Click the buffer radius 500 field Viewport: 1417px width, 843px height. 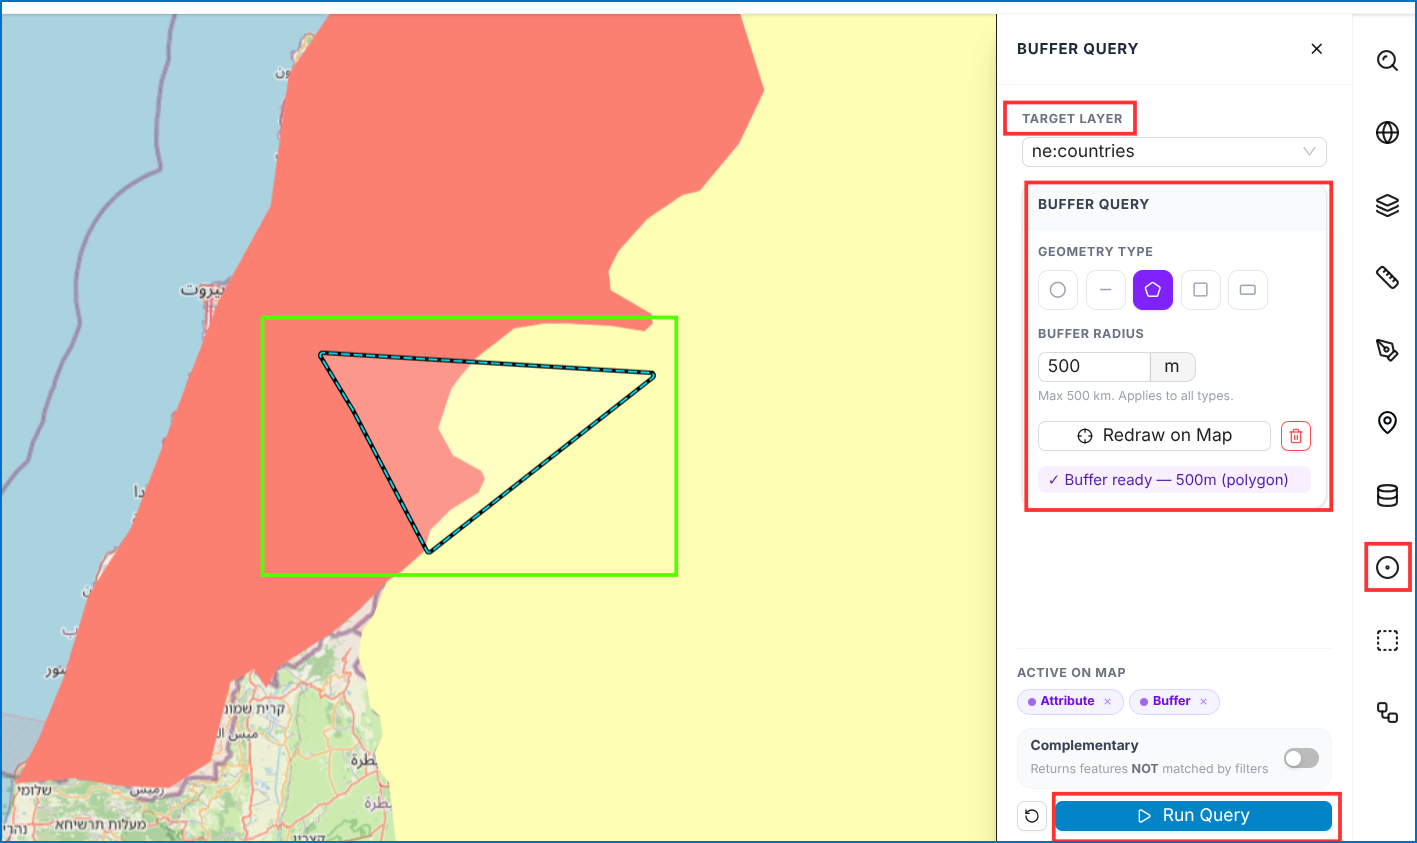pos(1094,367)
